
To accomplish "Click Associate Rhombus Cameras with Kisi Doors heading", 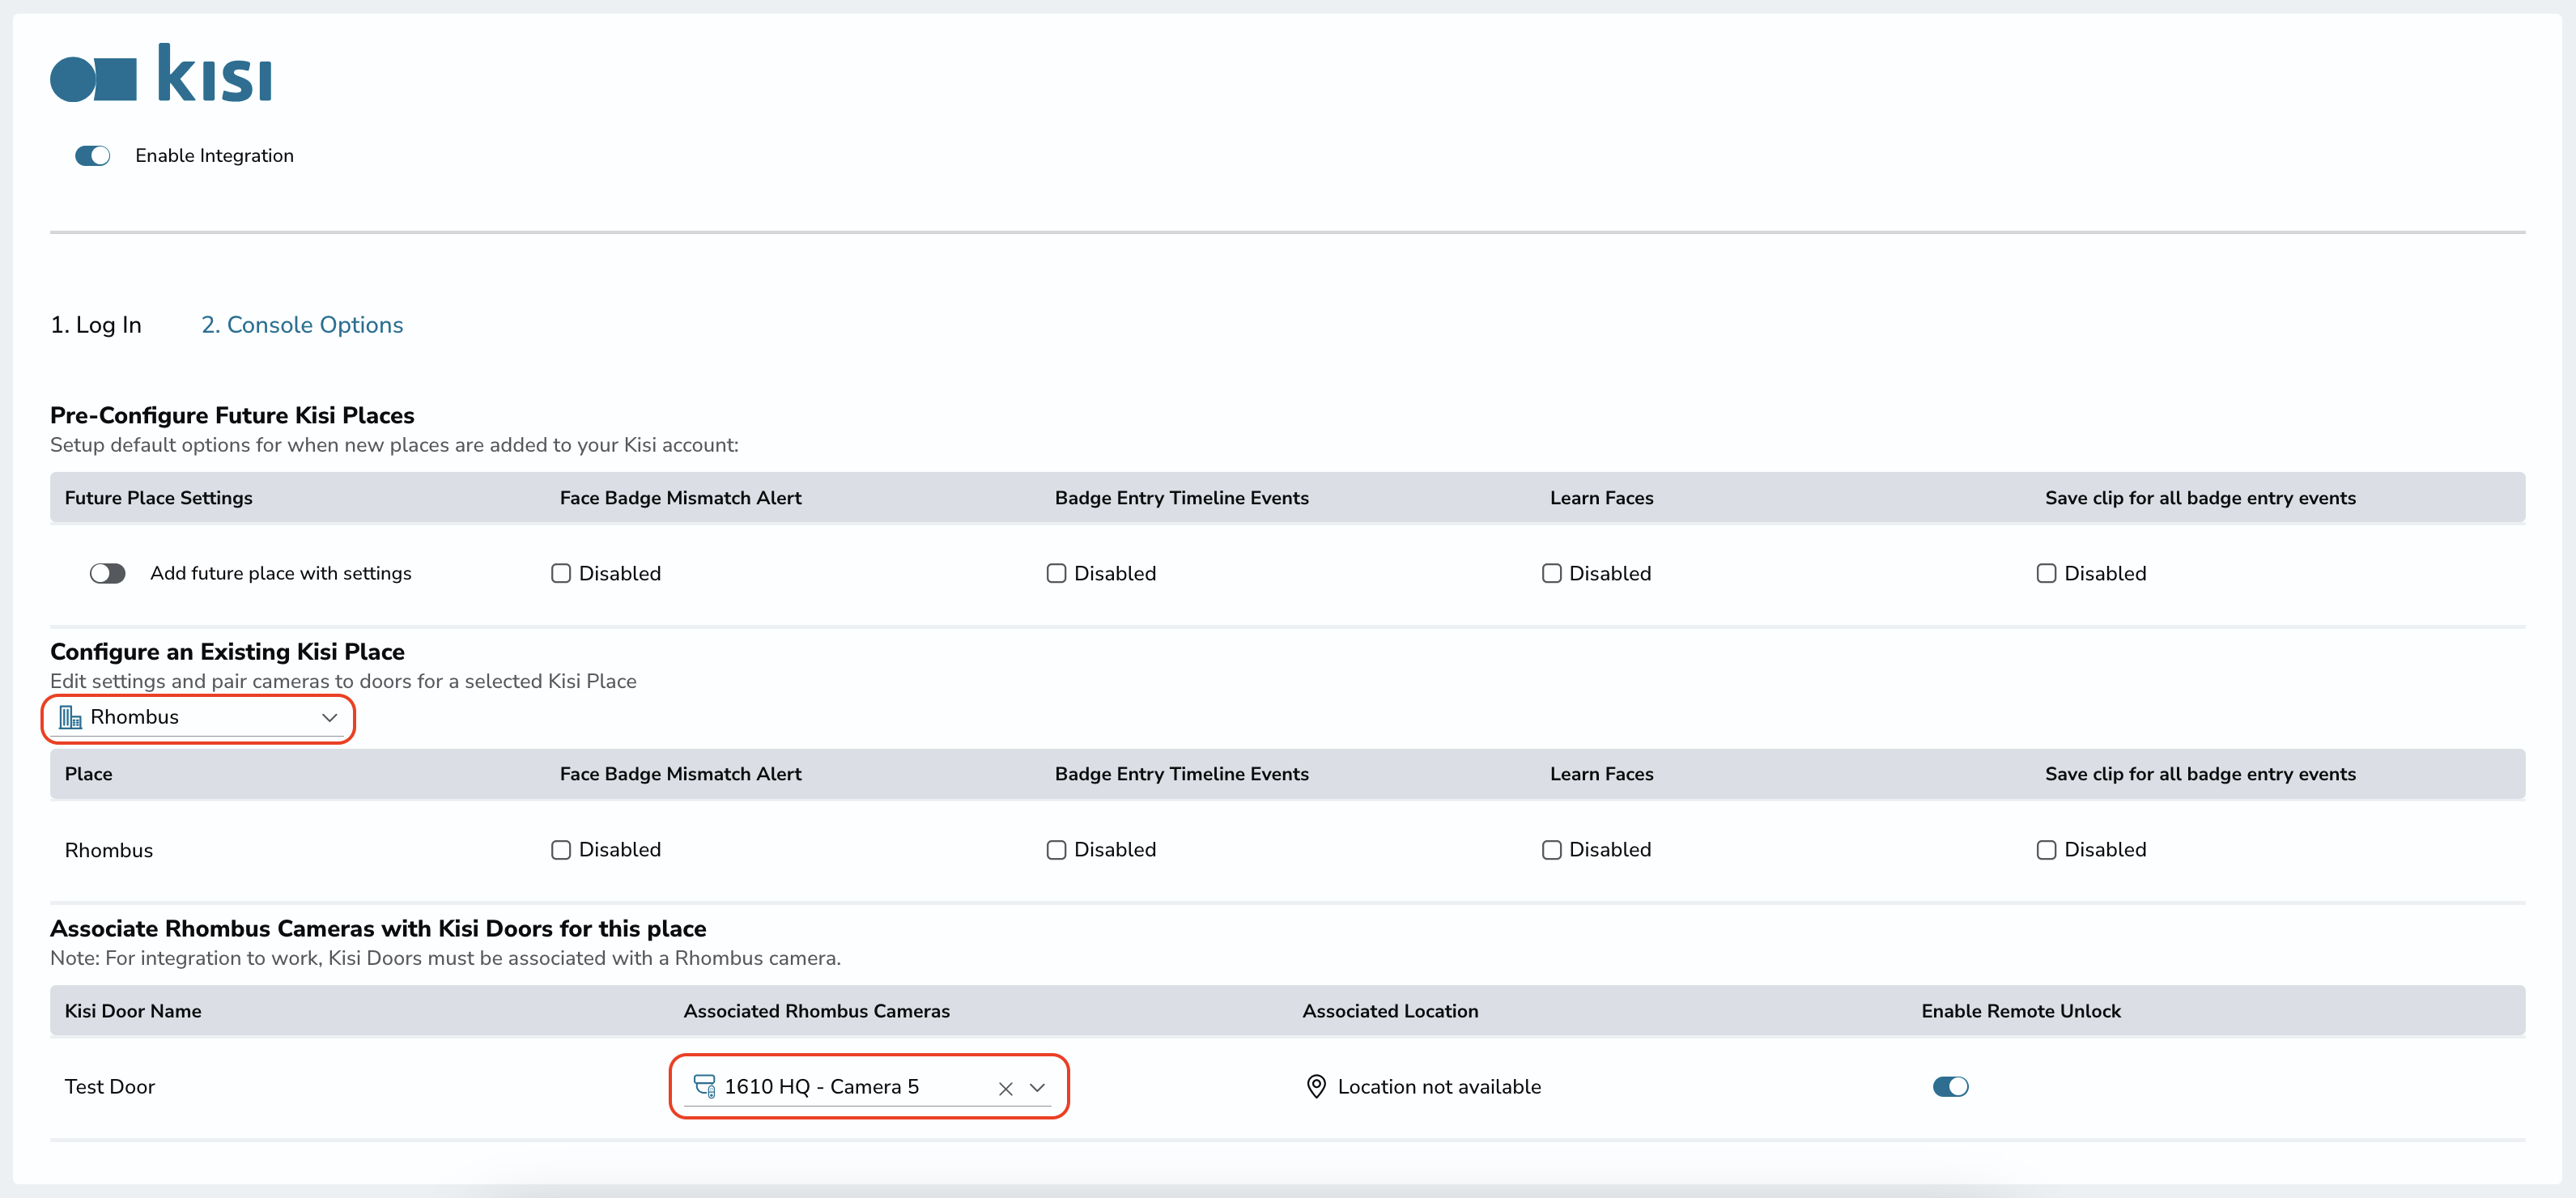I will pyautogui.click(x=378, y=928).
